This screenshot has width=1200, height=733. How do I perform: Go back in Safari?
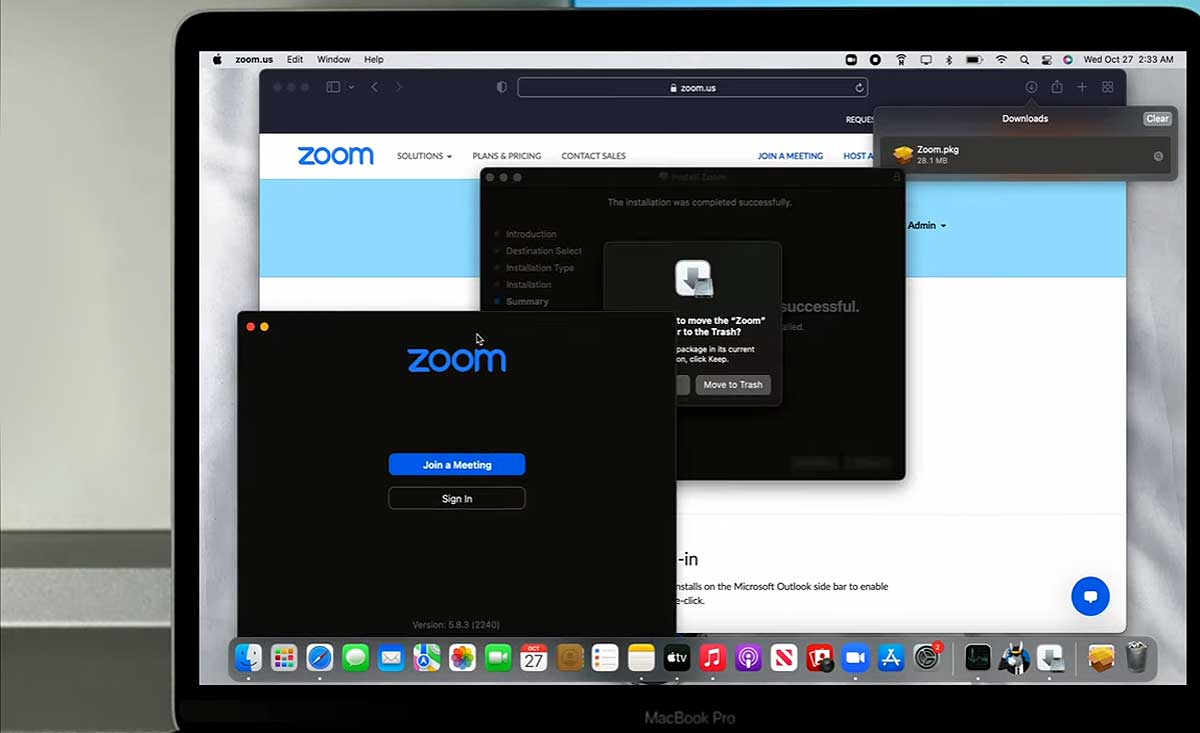tap(375, 87)
